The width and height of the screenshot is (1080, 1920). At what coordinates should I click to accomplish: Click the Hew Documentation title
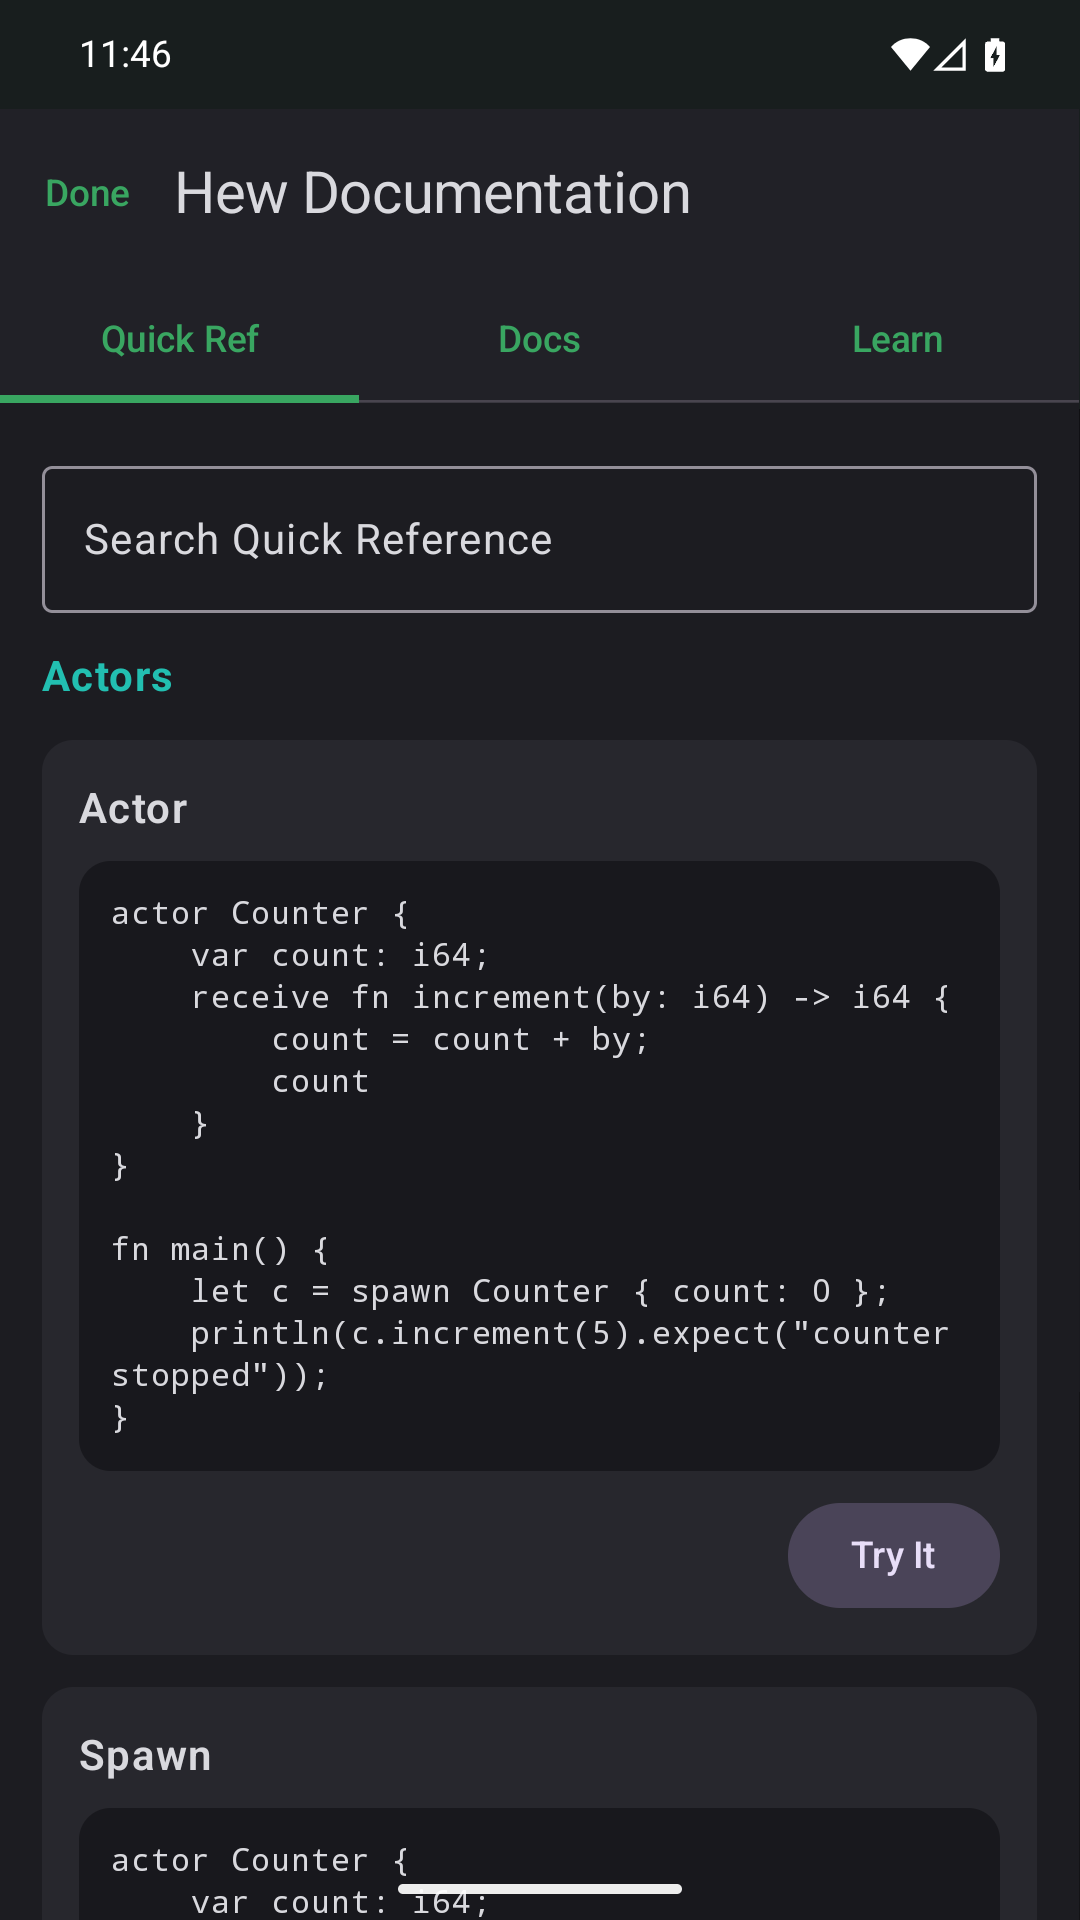pos(433,193)
